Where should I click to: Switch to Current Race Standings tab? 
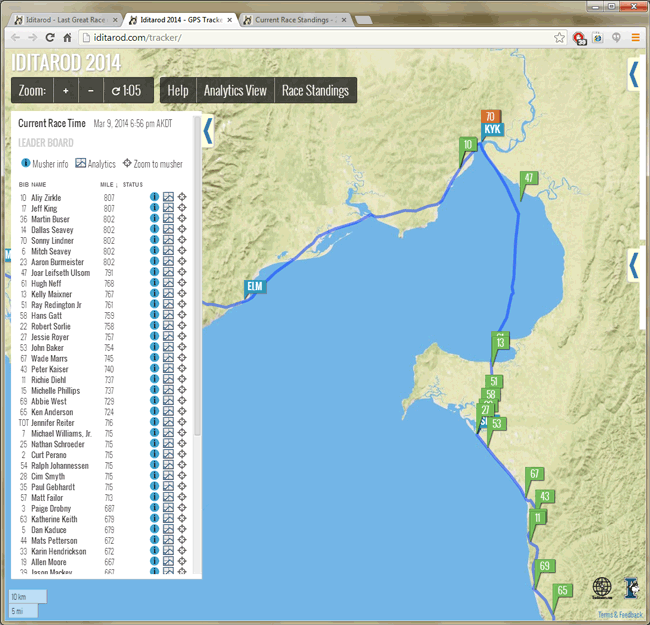pos(296,20)
